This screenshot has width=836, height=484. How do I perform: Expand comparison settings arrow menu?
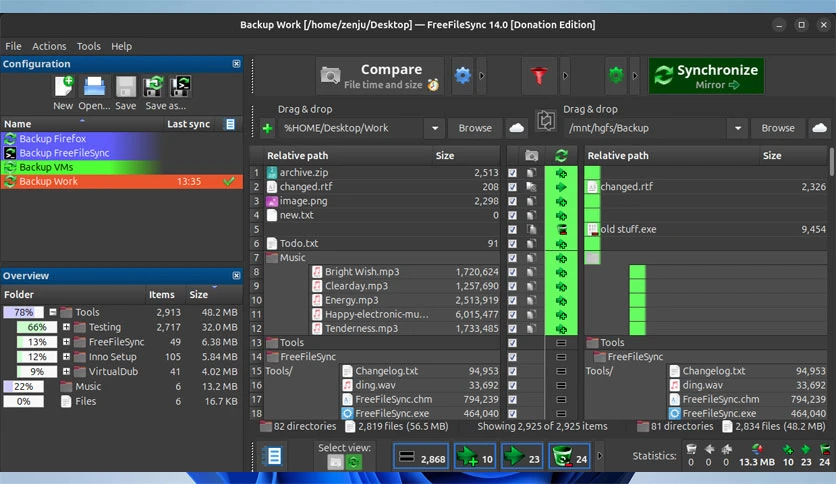coord(481,76)
